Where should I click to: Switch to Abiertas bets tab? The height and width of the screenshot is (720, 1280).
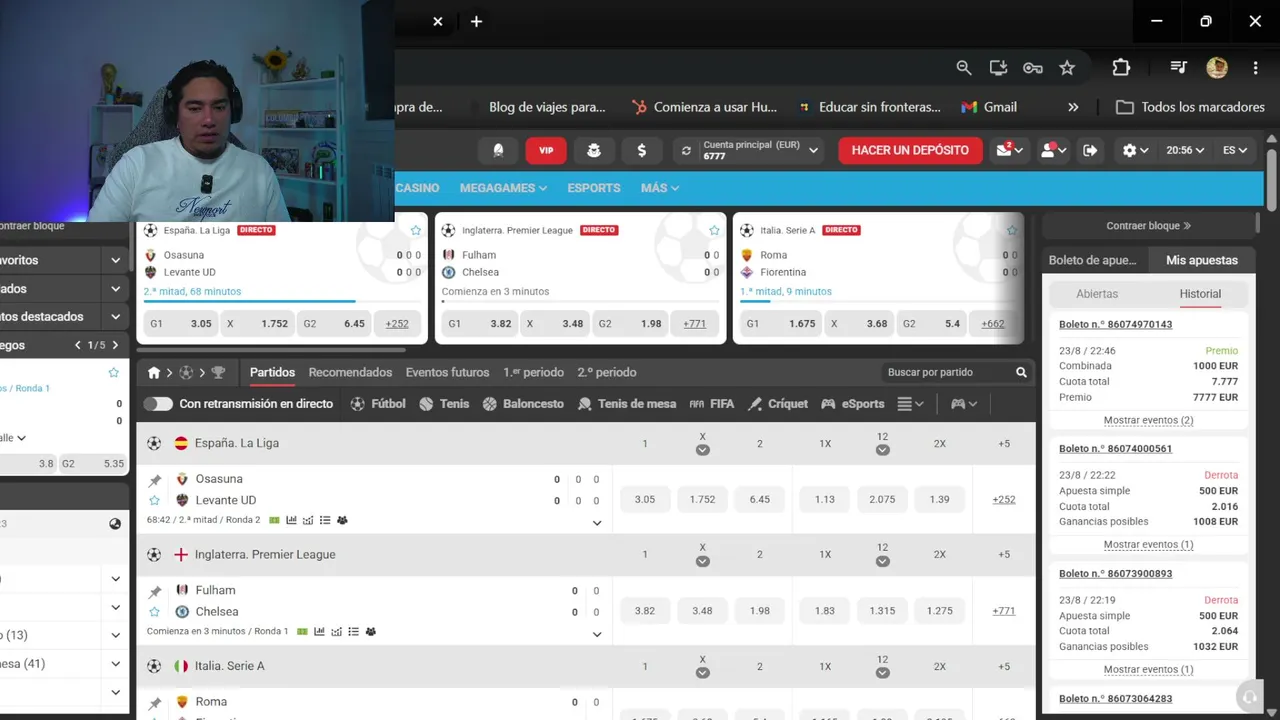click(1097, 294)
